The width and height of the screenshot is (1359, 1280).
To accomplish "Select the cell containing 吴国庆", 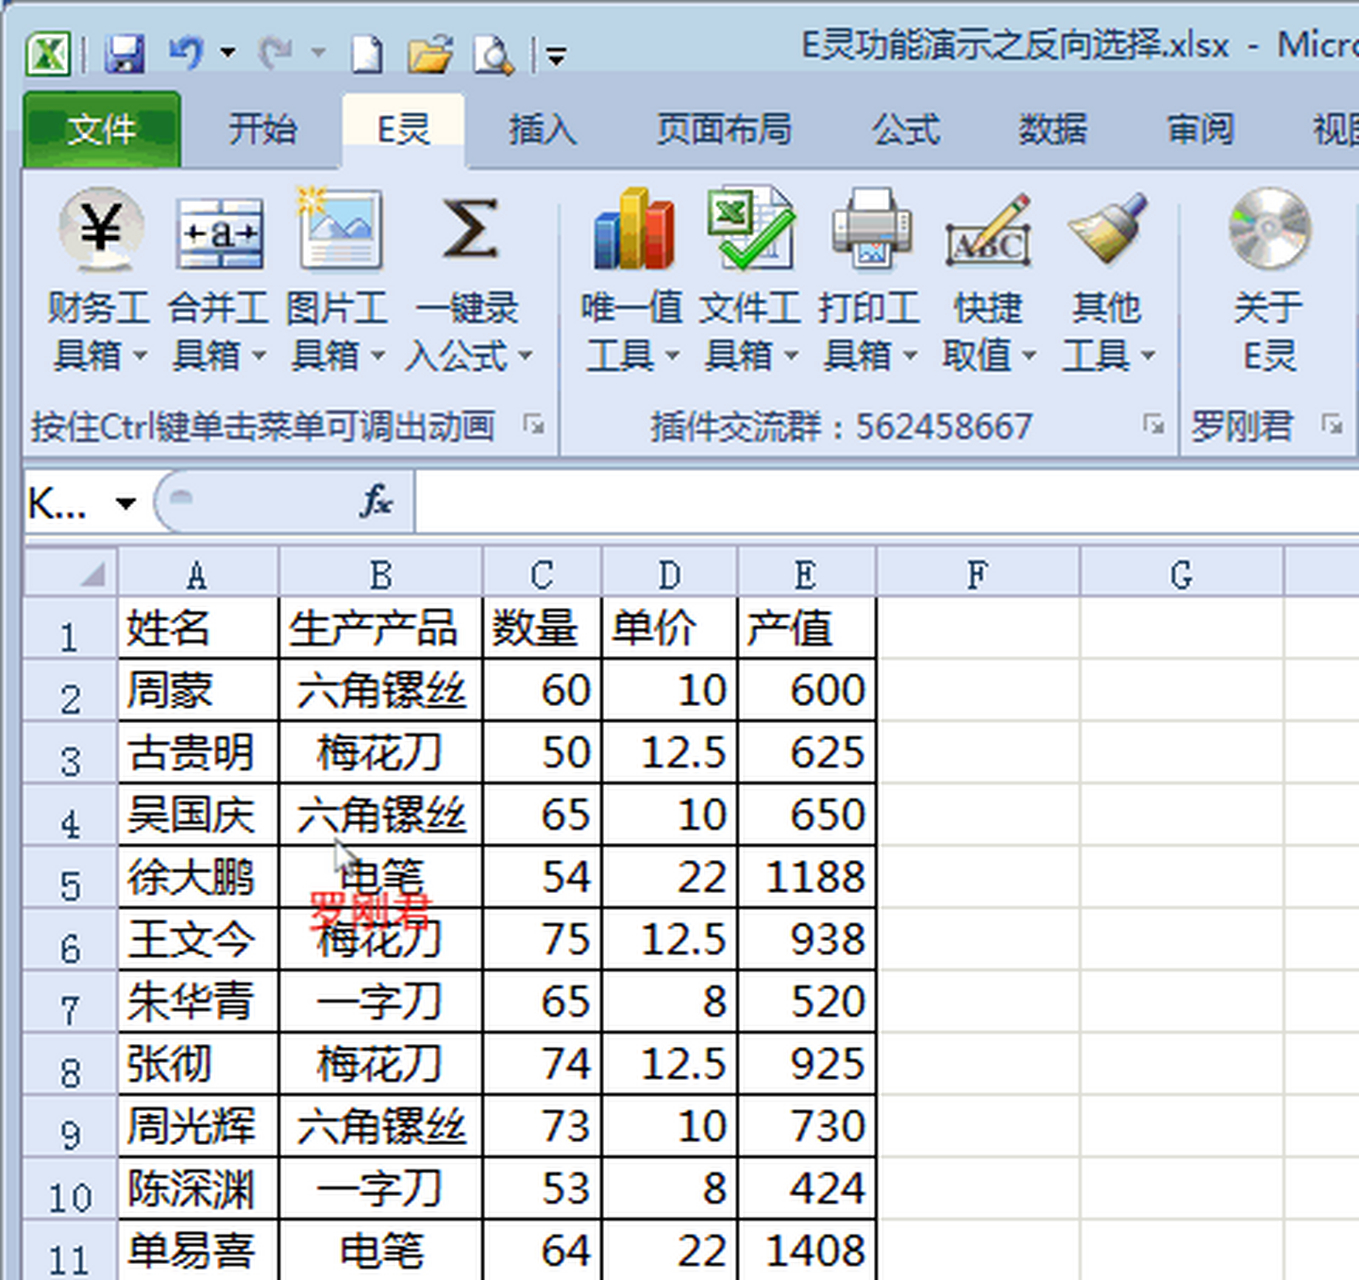I will 198,814.
